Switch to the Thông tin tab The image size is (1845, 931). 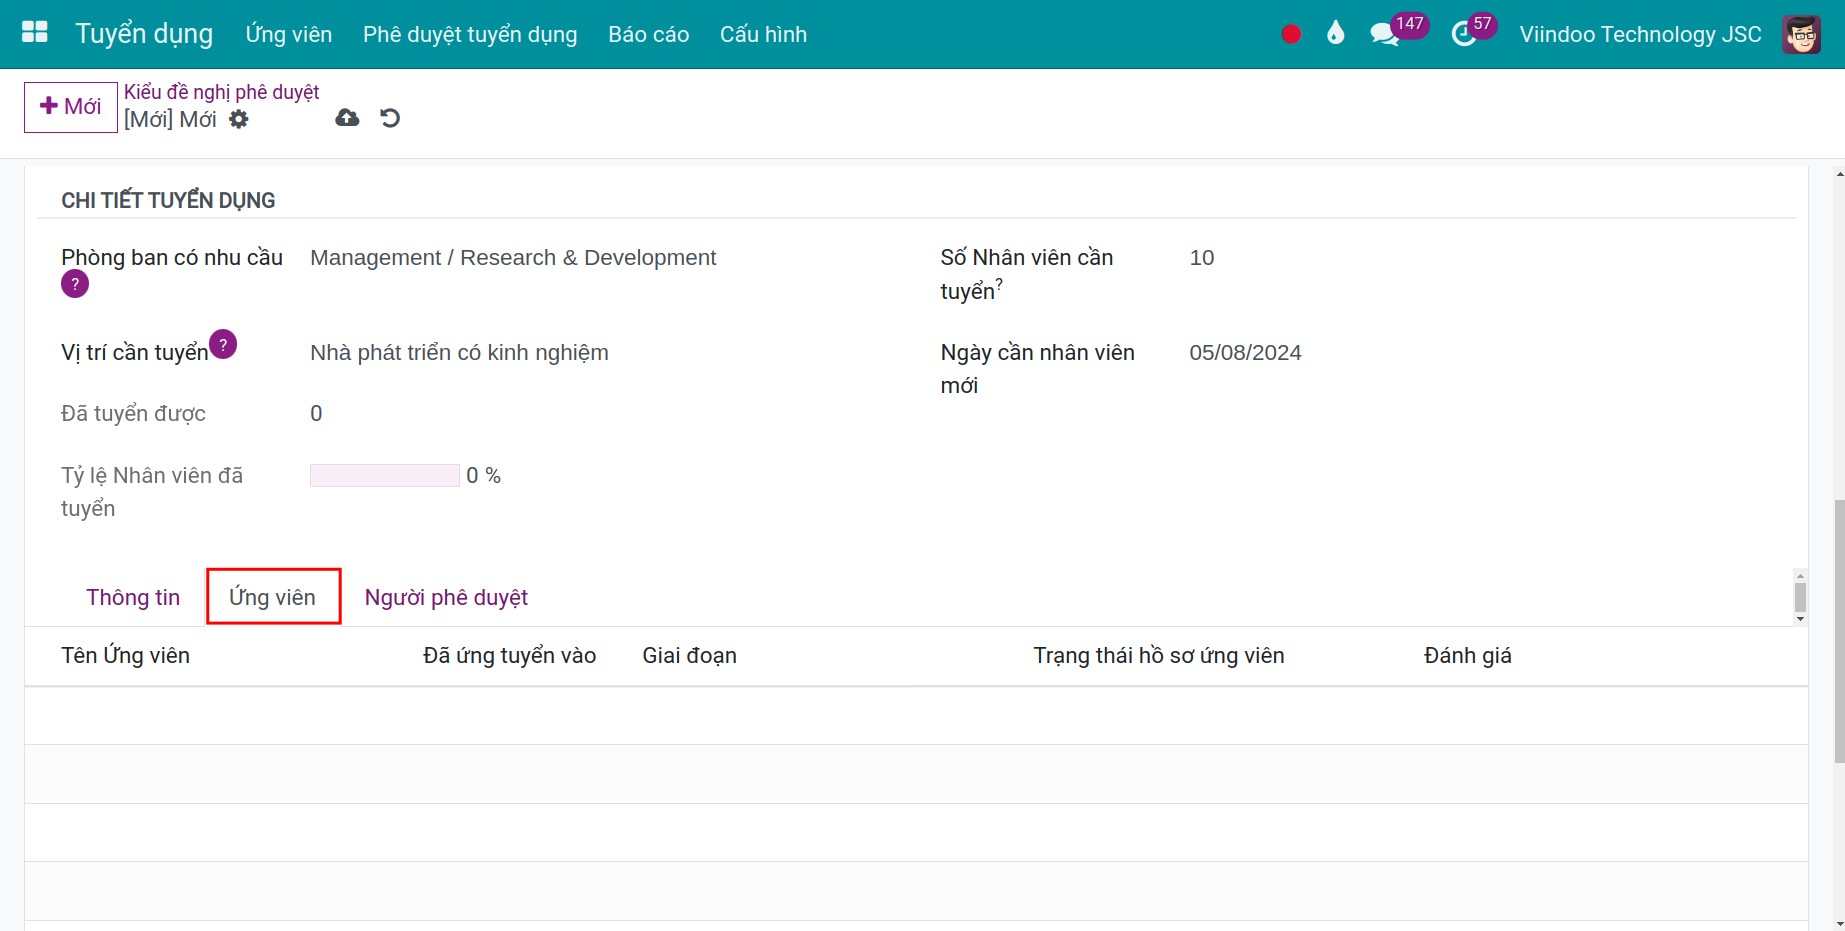133,597
